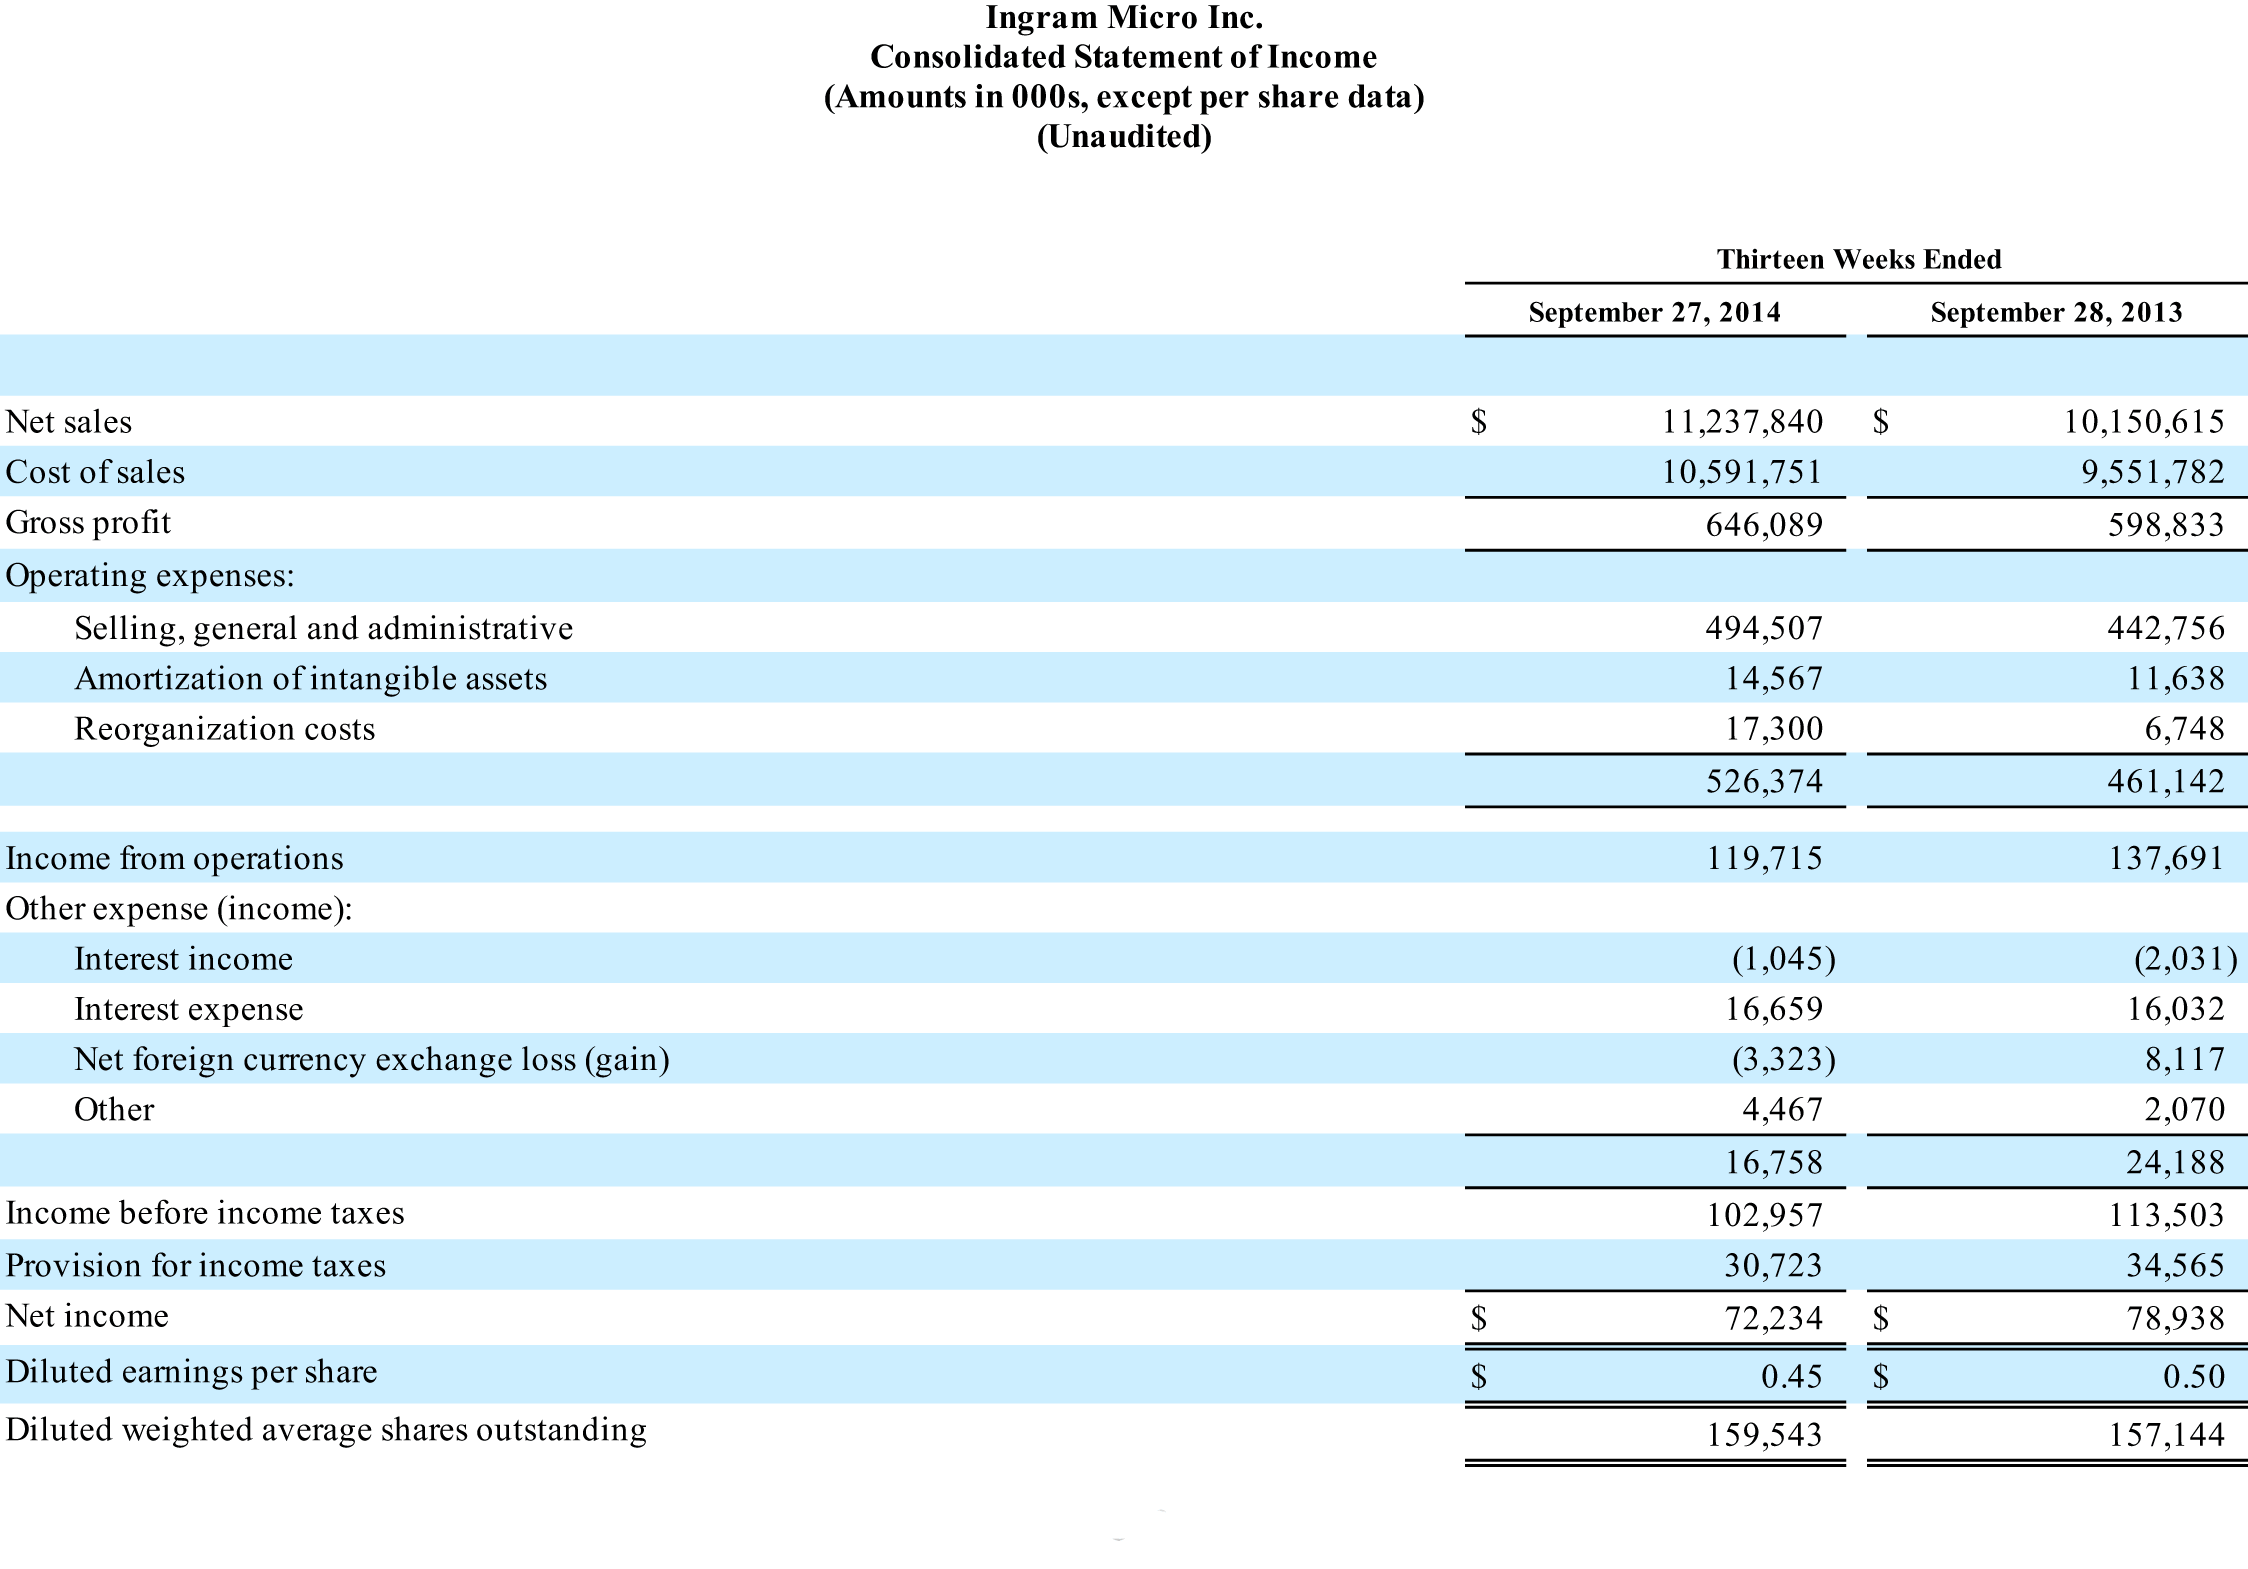Click income from operations value 119,715
Viewport: 2248px width, 1569px height.
pos(1765,858)
